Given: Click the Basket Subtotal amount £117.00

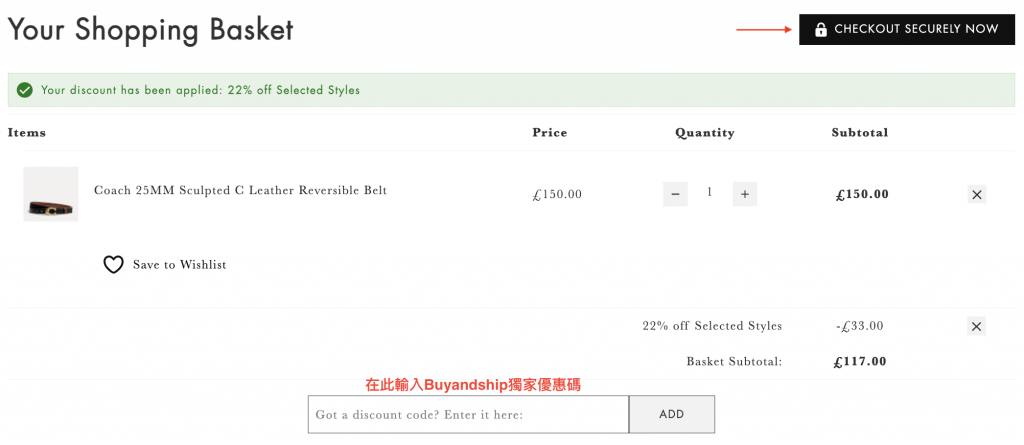Looking at the screenshot, I should pyautogui.click(x=860, y=362).
